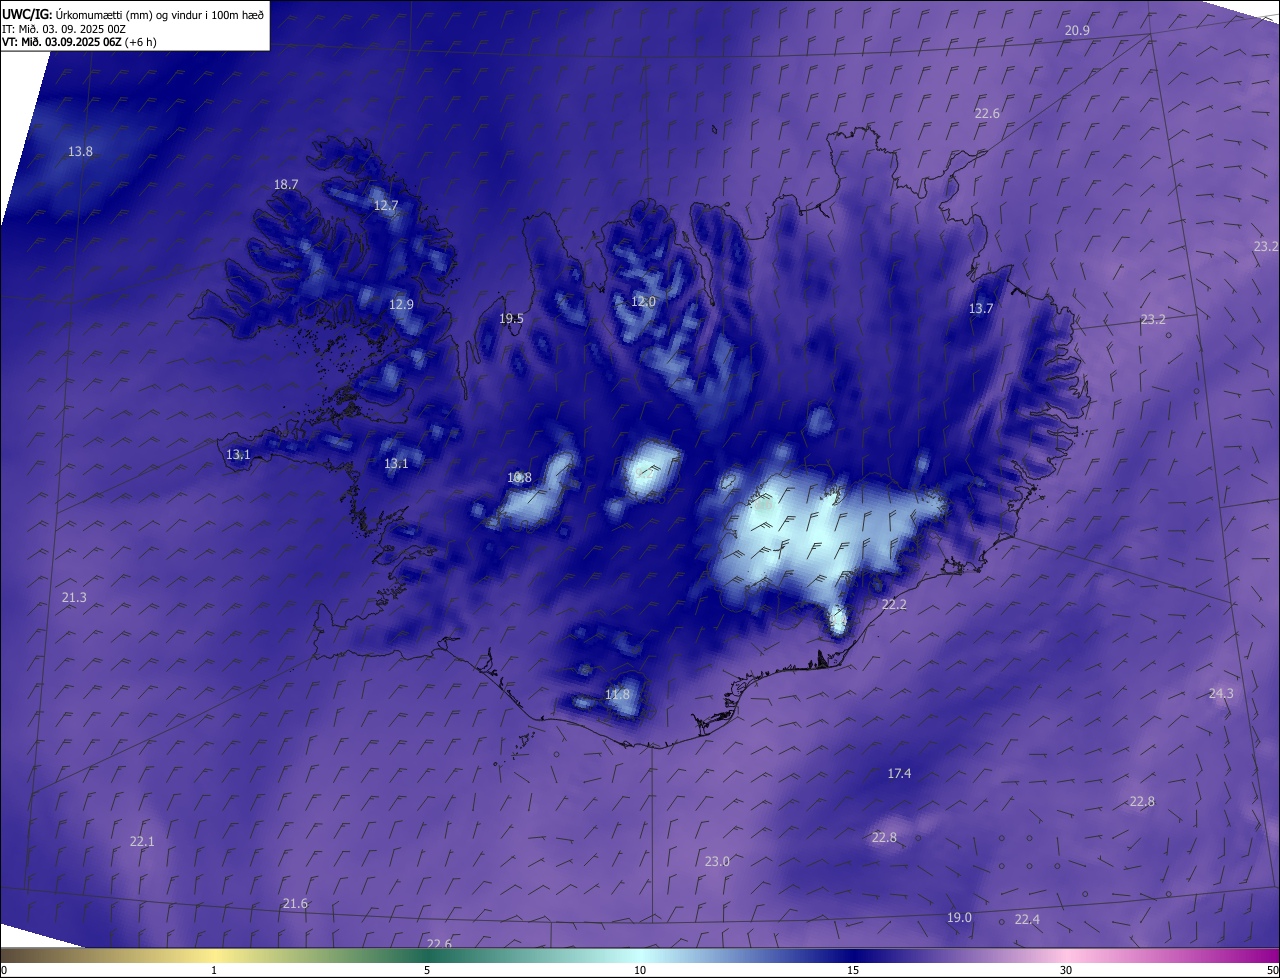Click the 13.8 value label
The height and width of the screenshot is (978, 1280).
[x=80, y=152]
